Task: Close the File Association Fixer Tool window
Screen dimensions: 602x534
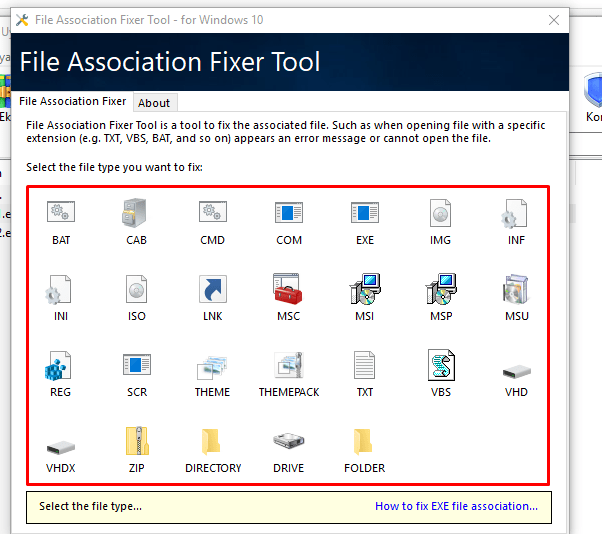Action: tap(554, 20)
